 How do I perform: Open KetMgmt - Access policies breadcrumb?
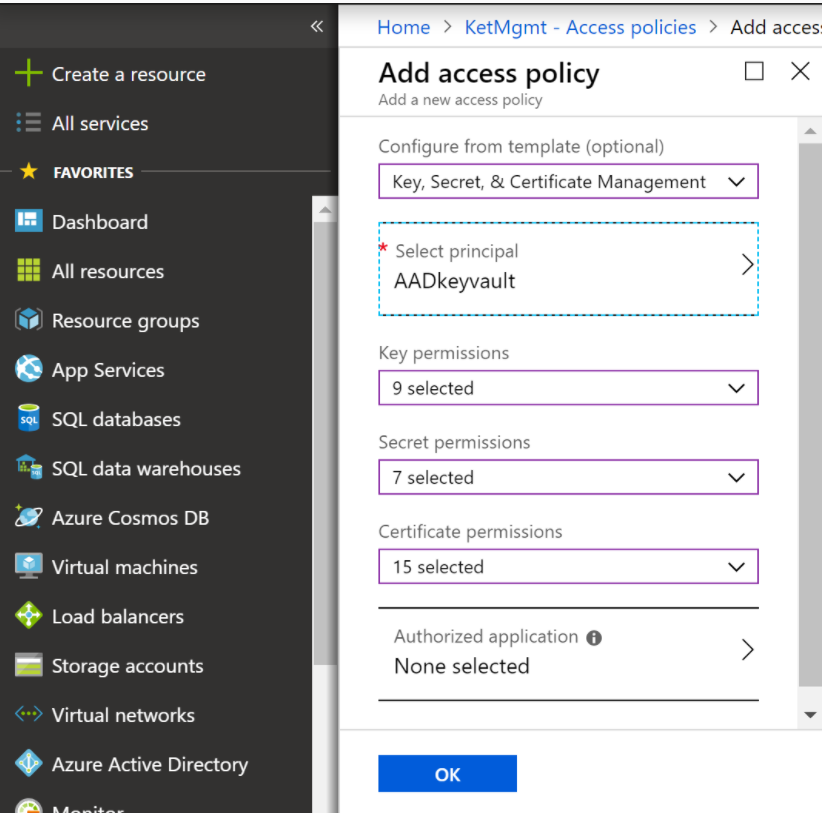pos(580,27)
